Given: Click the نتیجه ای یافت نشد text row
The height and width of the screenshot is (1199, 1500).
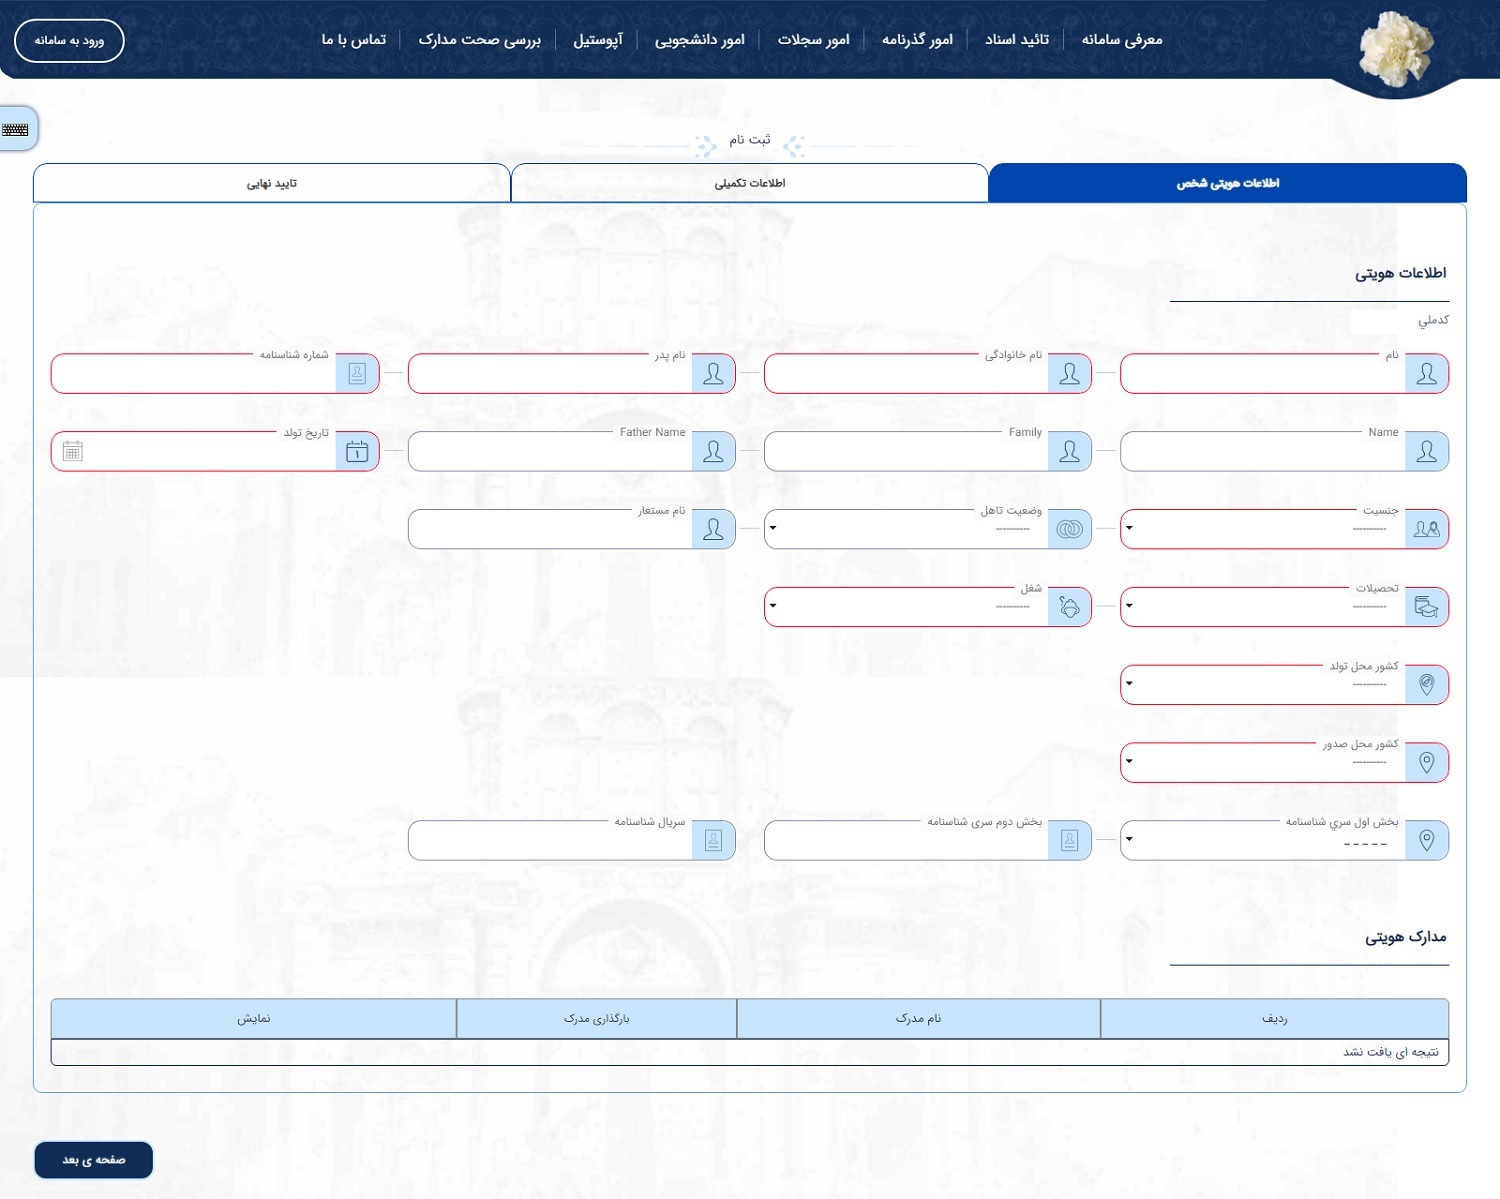Looking at the screenshot, I should [750, 1052].
